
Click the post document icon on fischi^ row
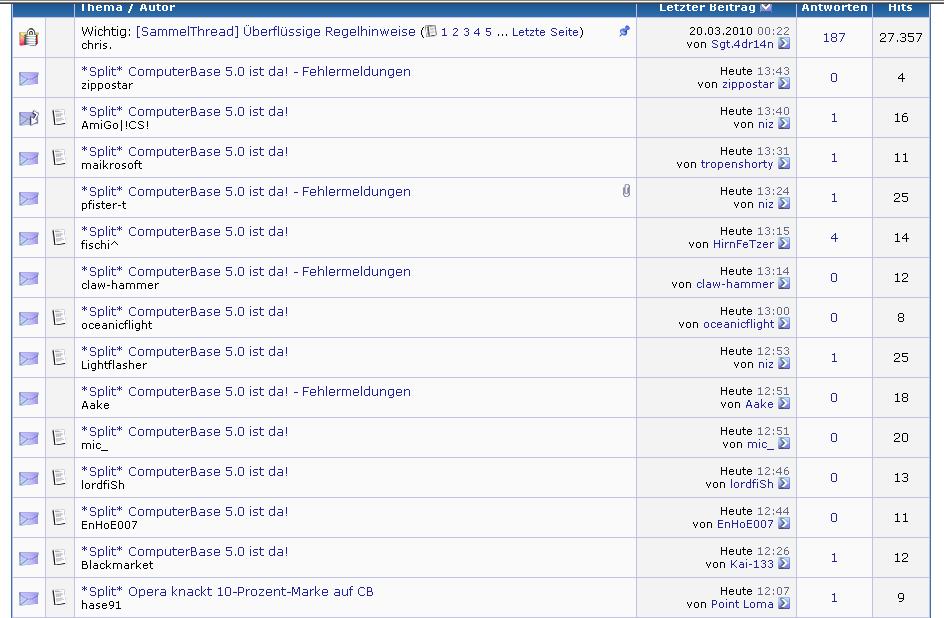tap(59, 237)
